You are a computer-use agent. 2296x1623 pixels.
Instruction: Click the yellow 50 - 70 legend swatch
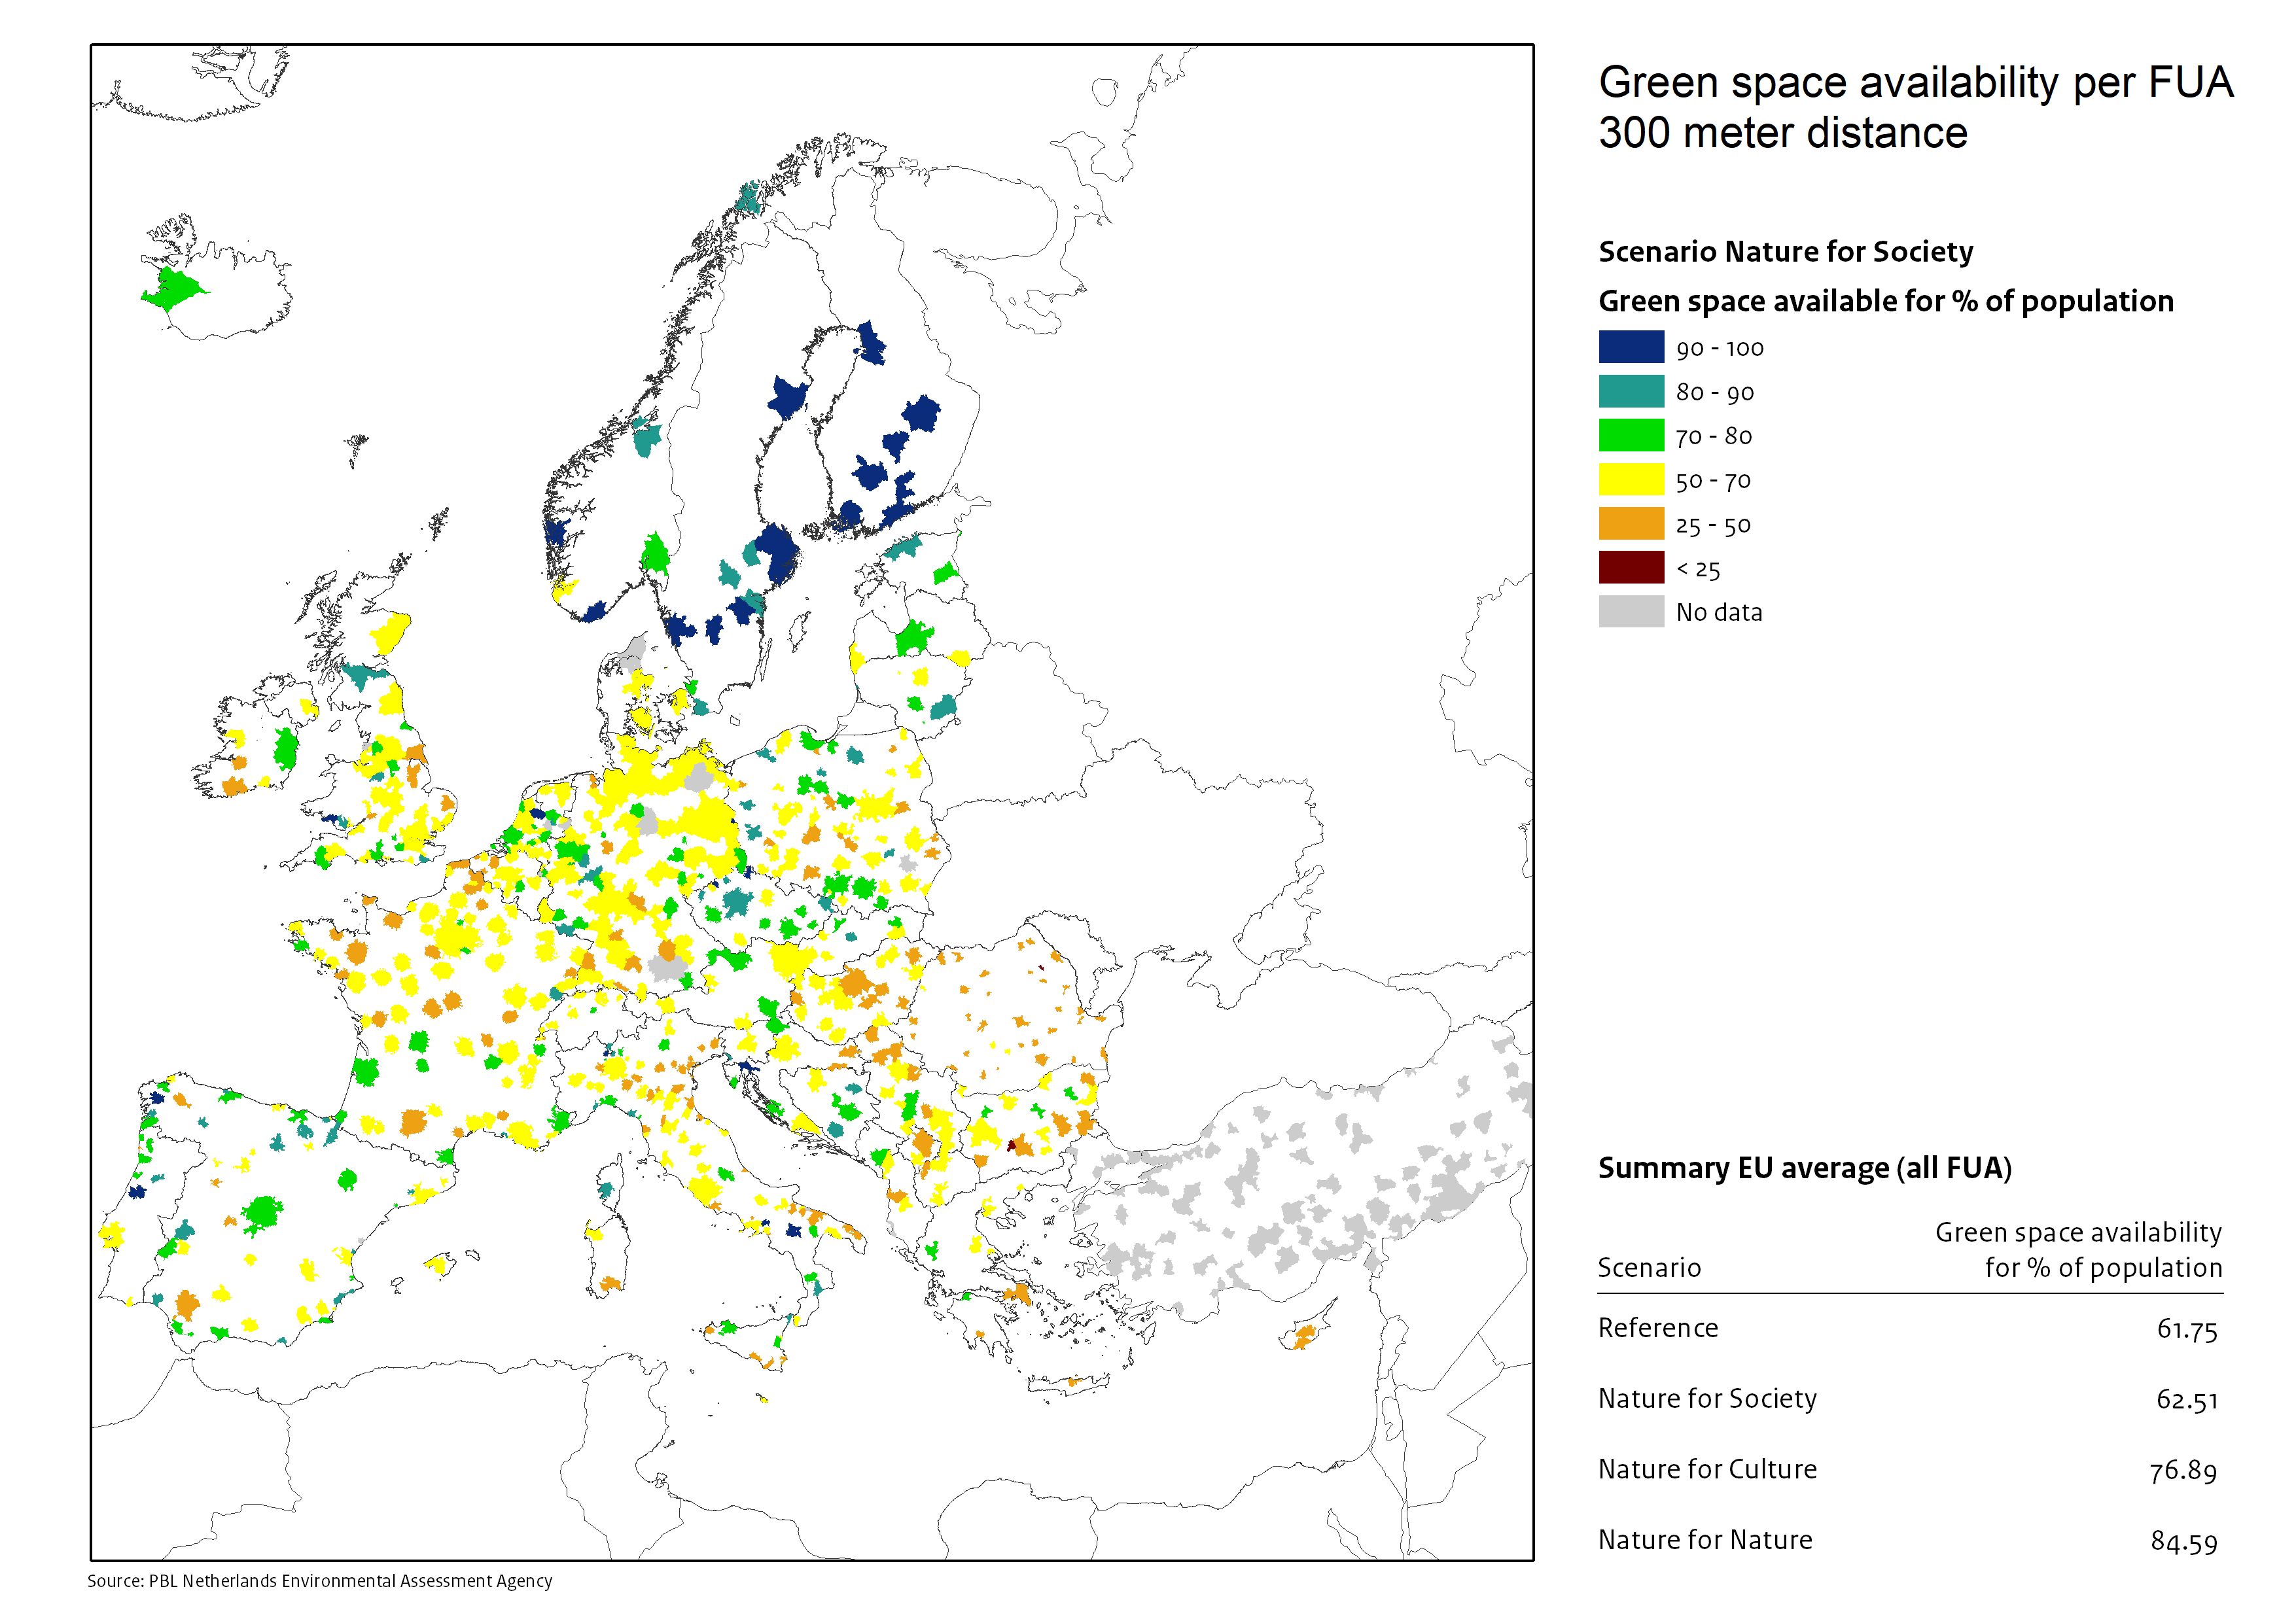click(1631, 479)
